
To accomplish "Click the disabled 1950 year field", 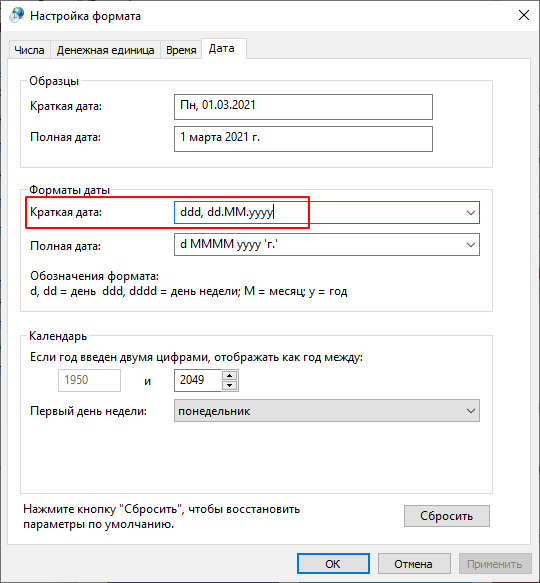I will pos(89,380).
